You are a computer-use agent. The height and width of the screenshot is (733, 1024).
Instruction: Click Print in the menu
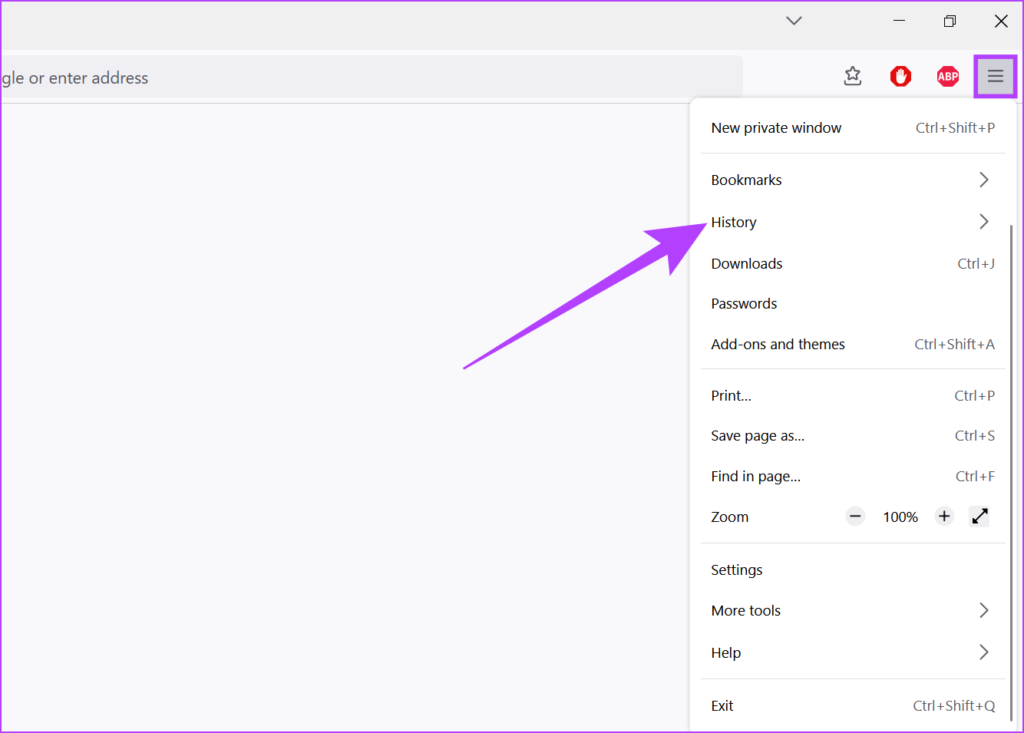(x=730, y=395)
